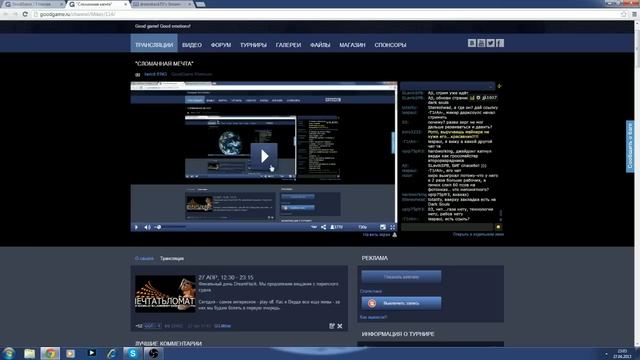
Task: Click the chat scrollbar handle
Action: pyautogui.click(x=501, y=213)
